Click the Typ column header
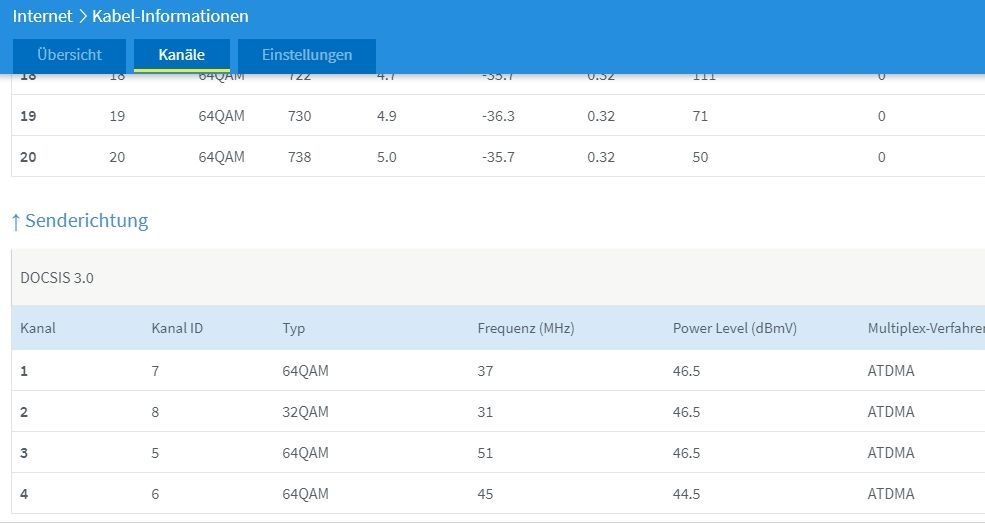Screen dimensions: 985x523 point(293,328)
